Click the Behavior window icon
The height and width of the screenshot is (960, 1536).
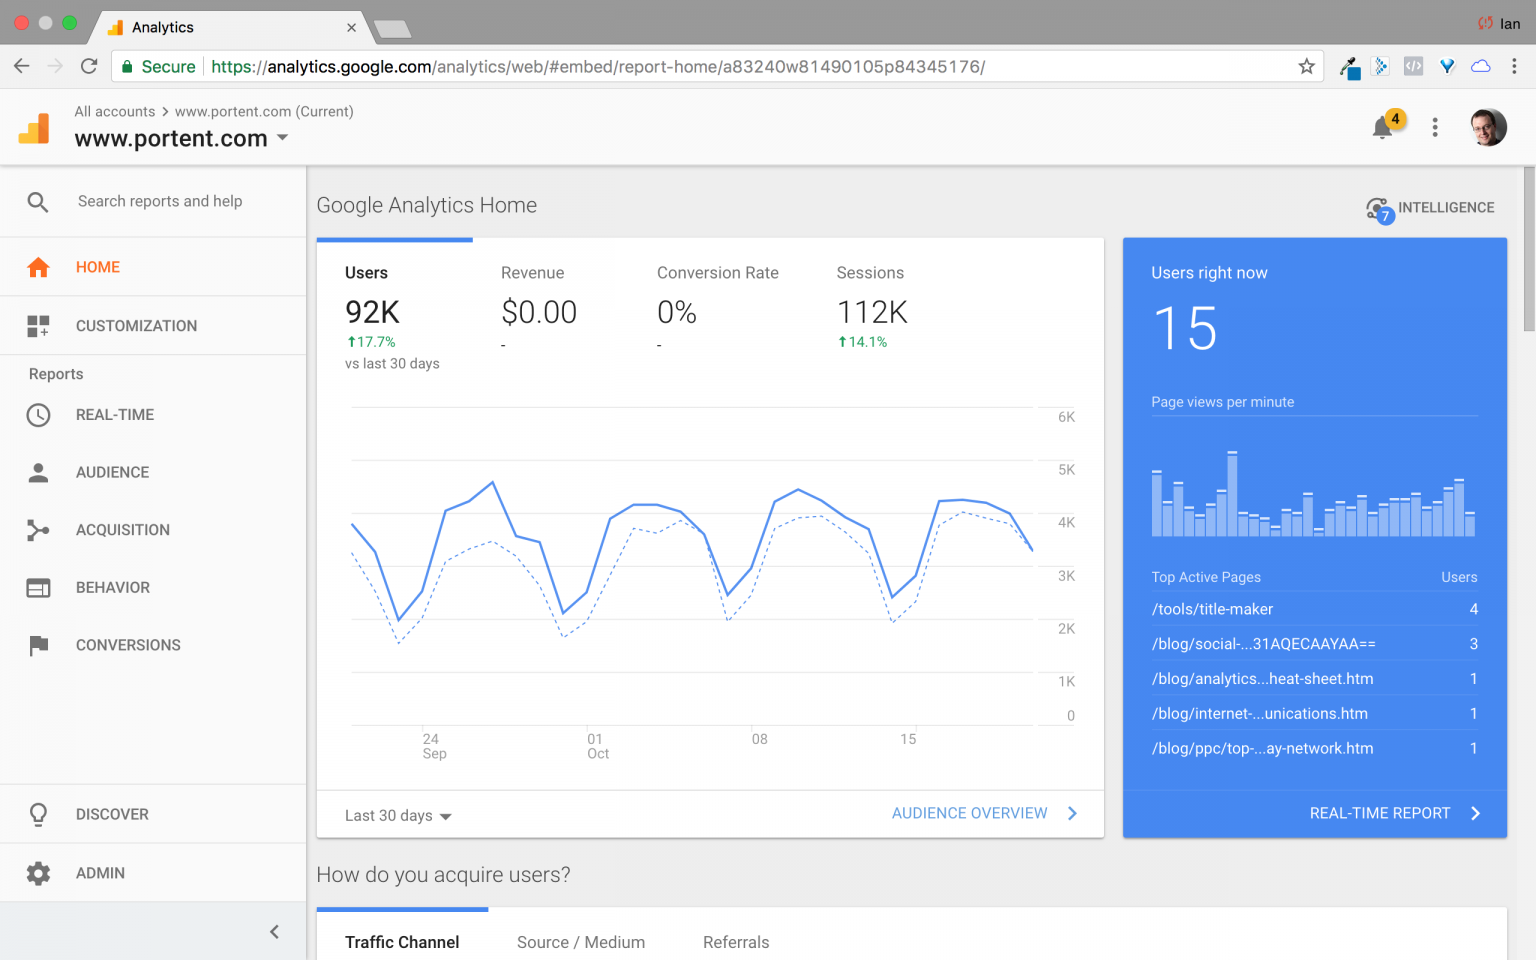coord(38,588)
